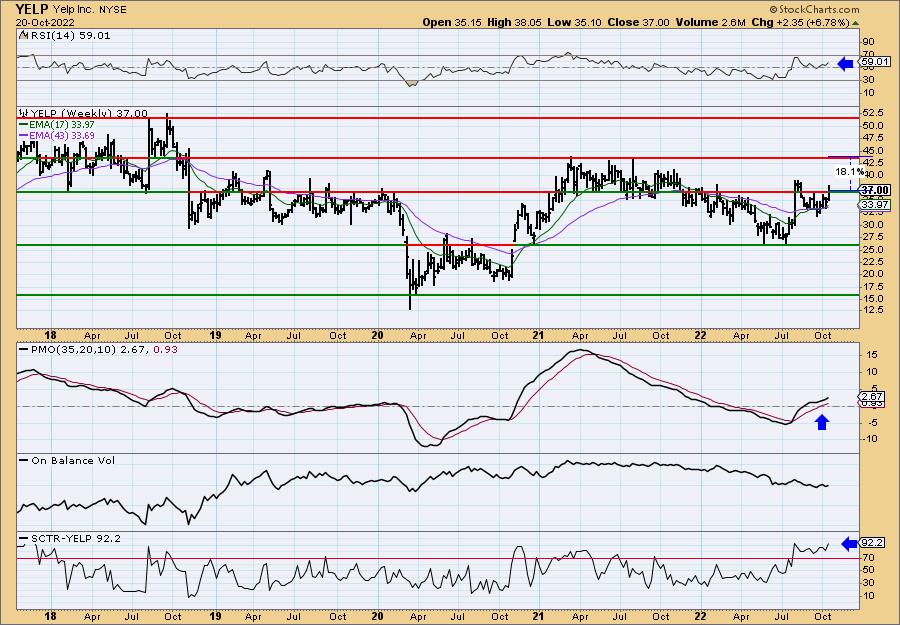The image size is (900, 625).
Task: Click the 0.93 PMO signal value in legend
Action: click(166, 349)
